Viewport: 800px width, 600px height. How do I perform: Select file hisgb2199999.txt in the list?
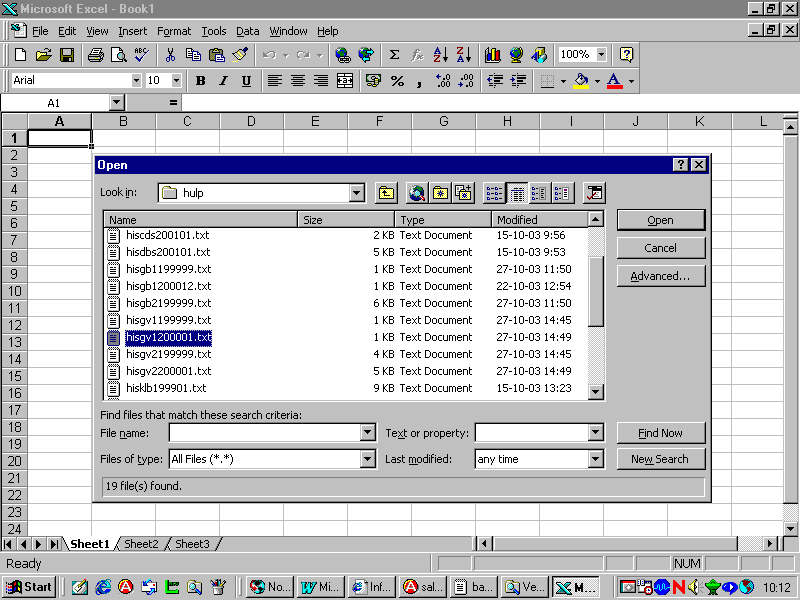tap(168, 303)
